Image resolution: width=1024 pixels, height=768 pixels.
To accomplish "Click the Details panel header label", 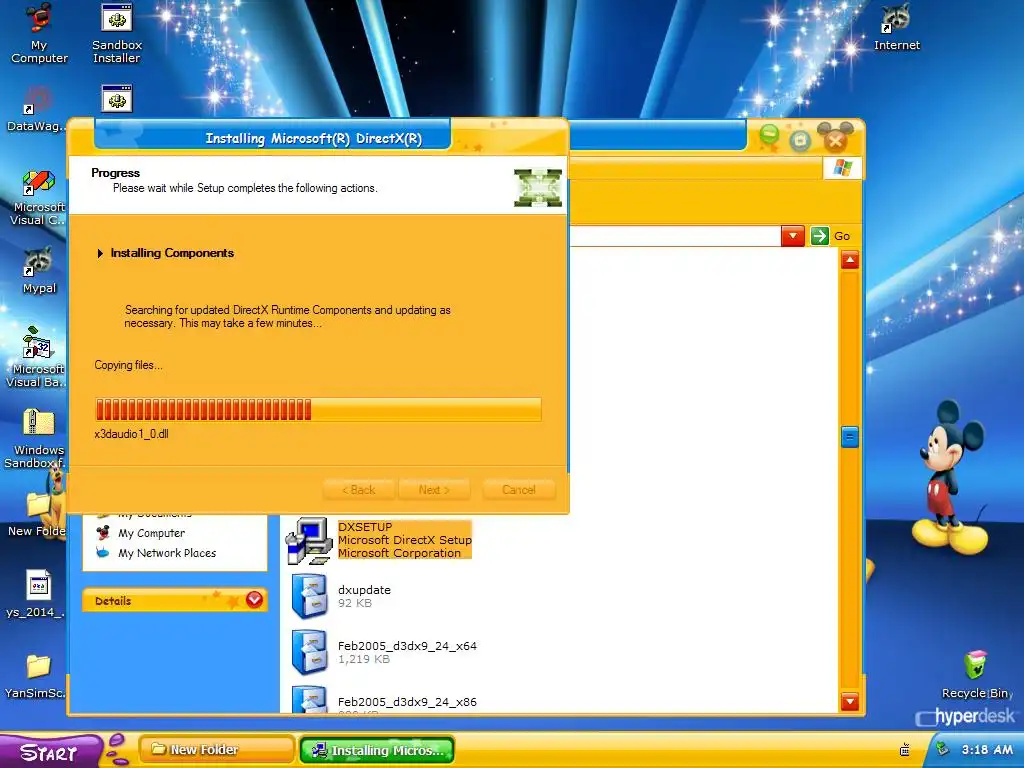I will 113,601.
